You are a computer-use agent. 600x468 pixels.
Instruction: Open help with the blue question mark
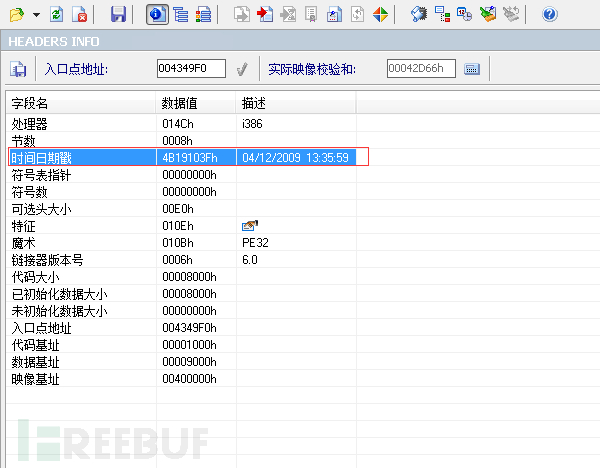click(550, 15)
